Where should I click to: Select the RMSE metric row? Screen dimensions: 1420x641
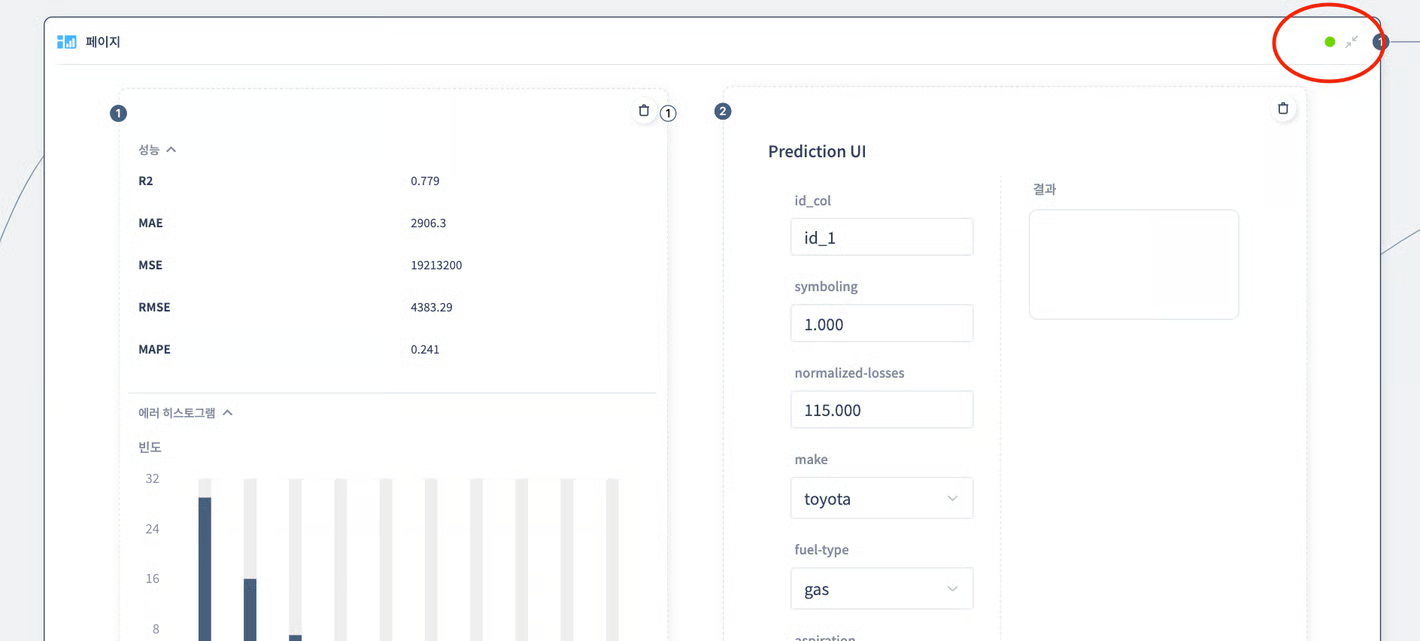click(x=390, y=307)
